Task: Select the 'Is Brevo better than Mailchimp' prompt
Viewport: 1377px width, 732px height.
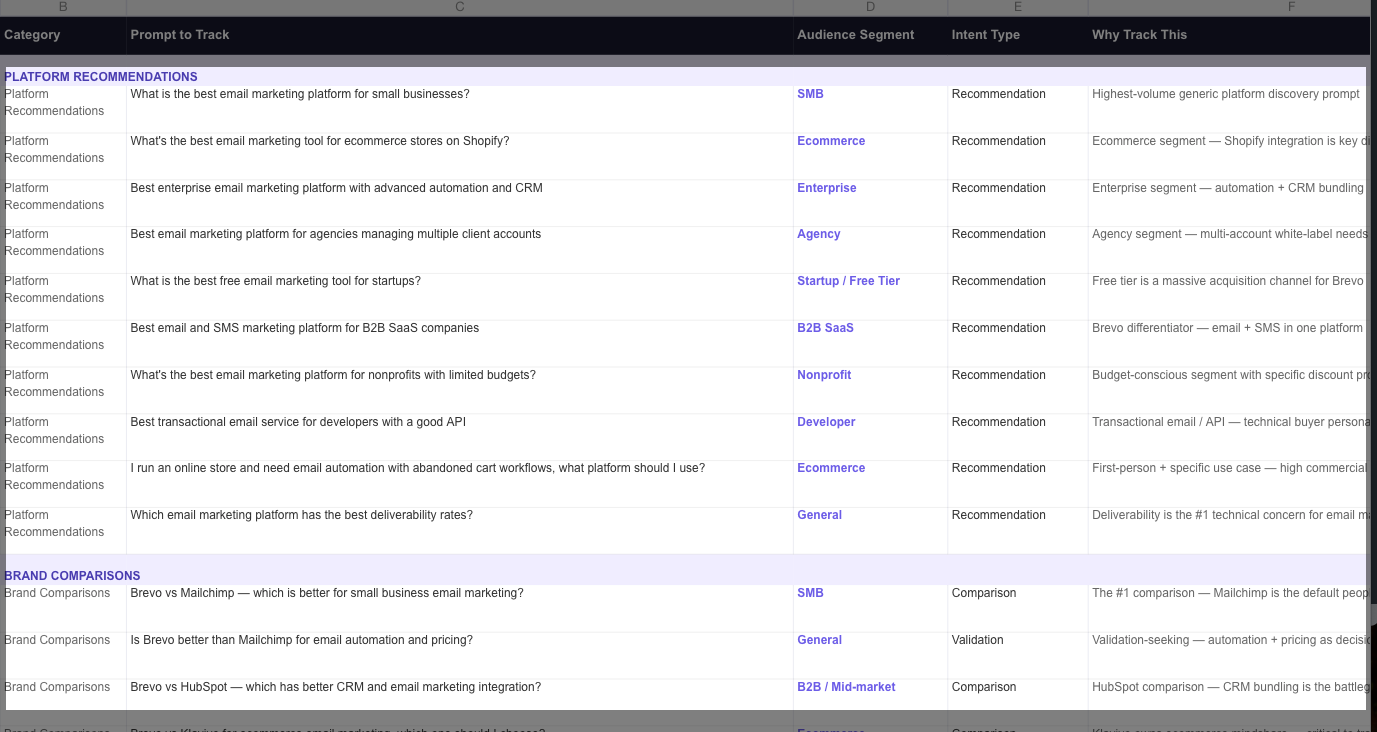Action: tap(460, 656)
